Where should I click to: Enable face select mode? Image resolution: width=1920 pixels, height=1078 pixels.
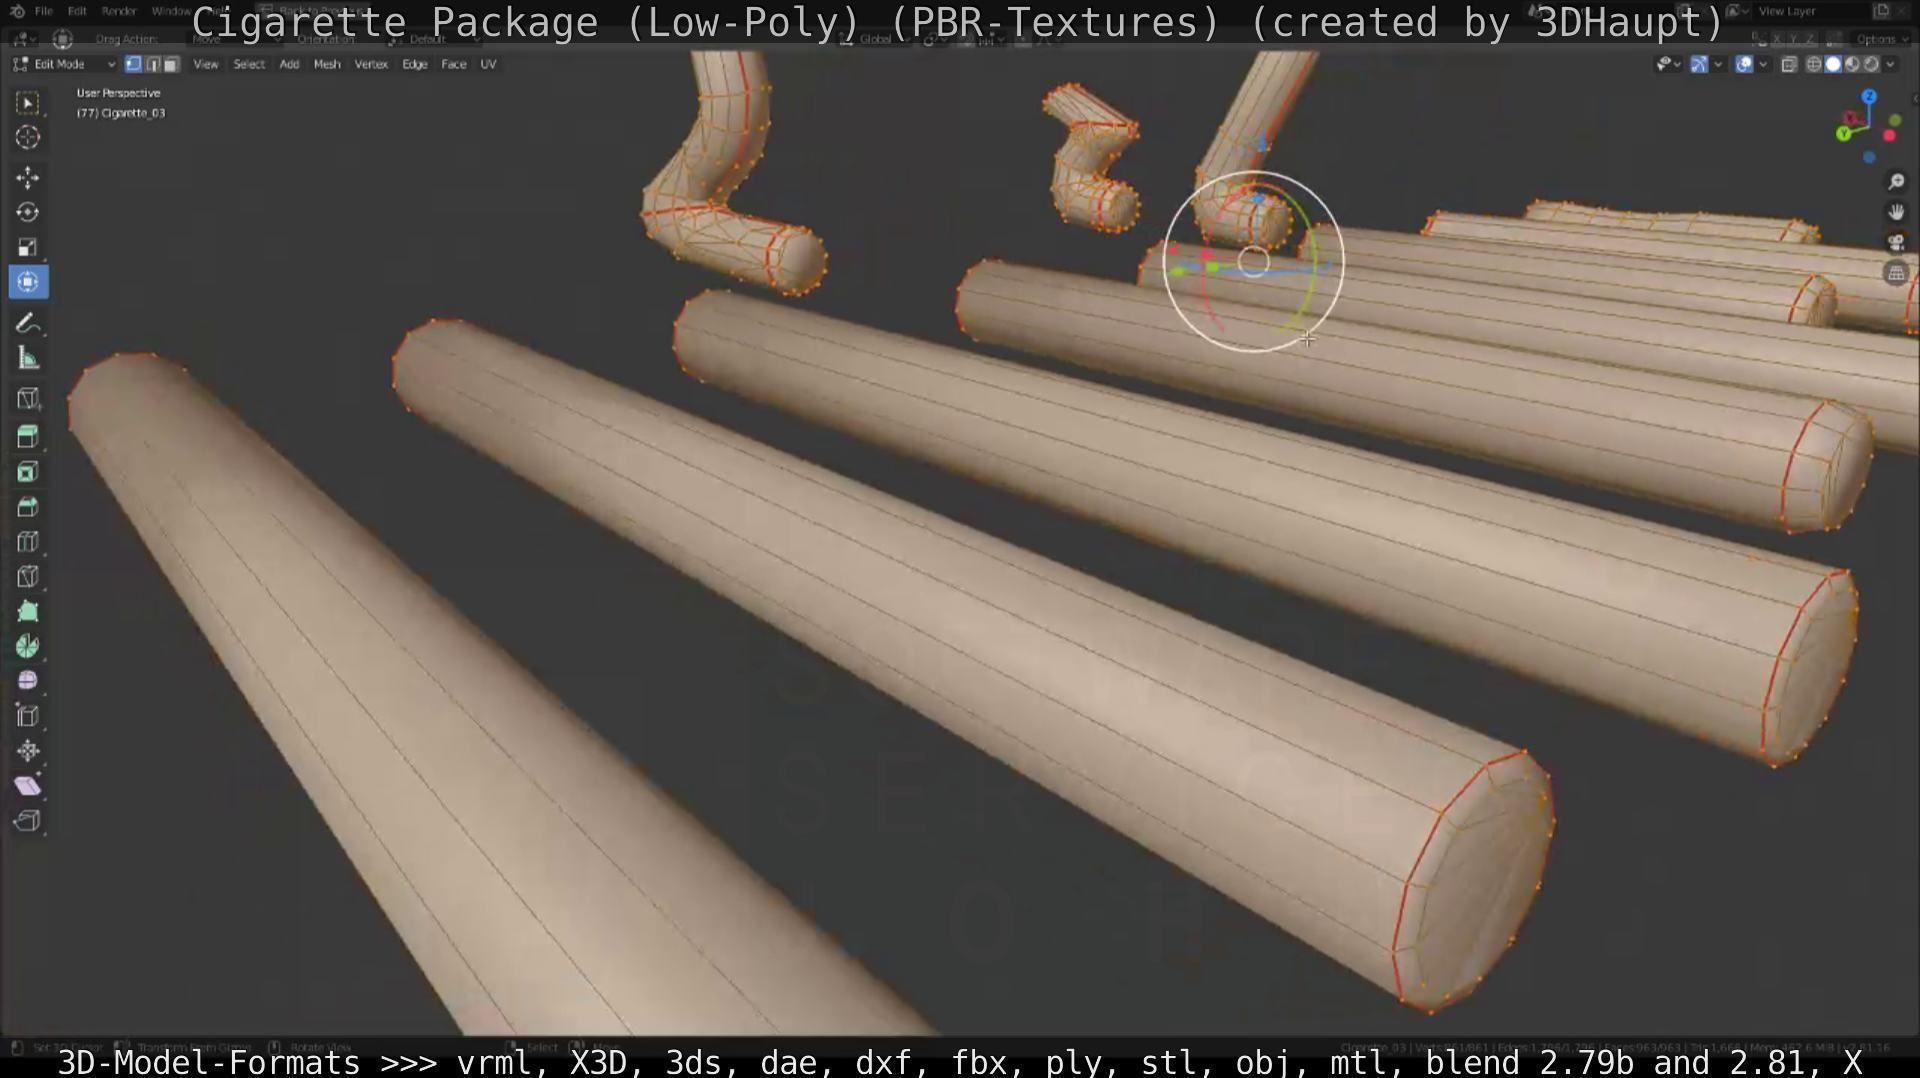(x=171, y=64)
